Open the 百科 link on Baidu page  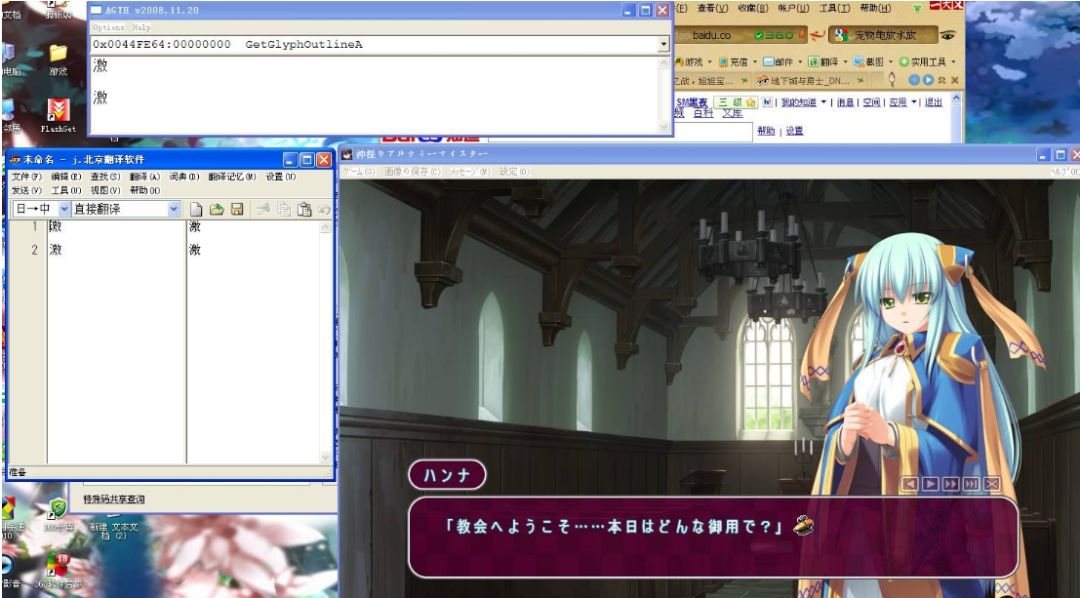[x=703, y=114]
